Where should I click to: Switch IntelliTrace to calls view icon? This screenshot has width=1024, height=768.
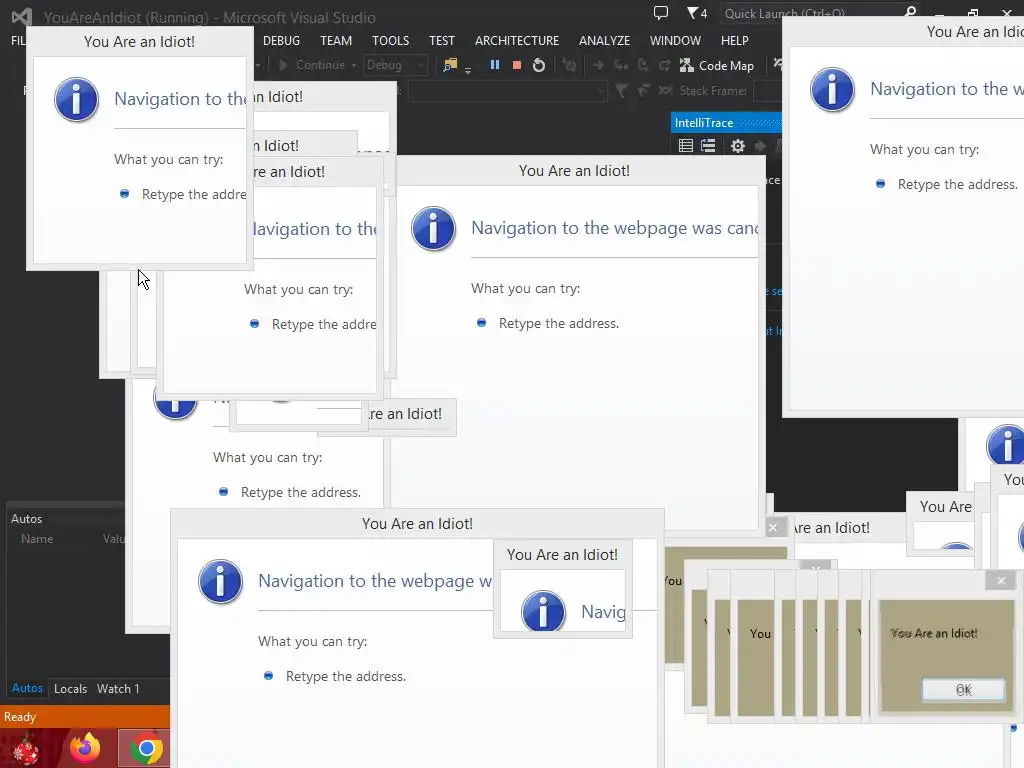pos(709,146)
